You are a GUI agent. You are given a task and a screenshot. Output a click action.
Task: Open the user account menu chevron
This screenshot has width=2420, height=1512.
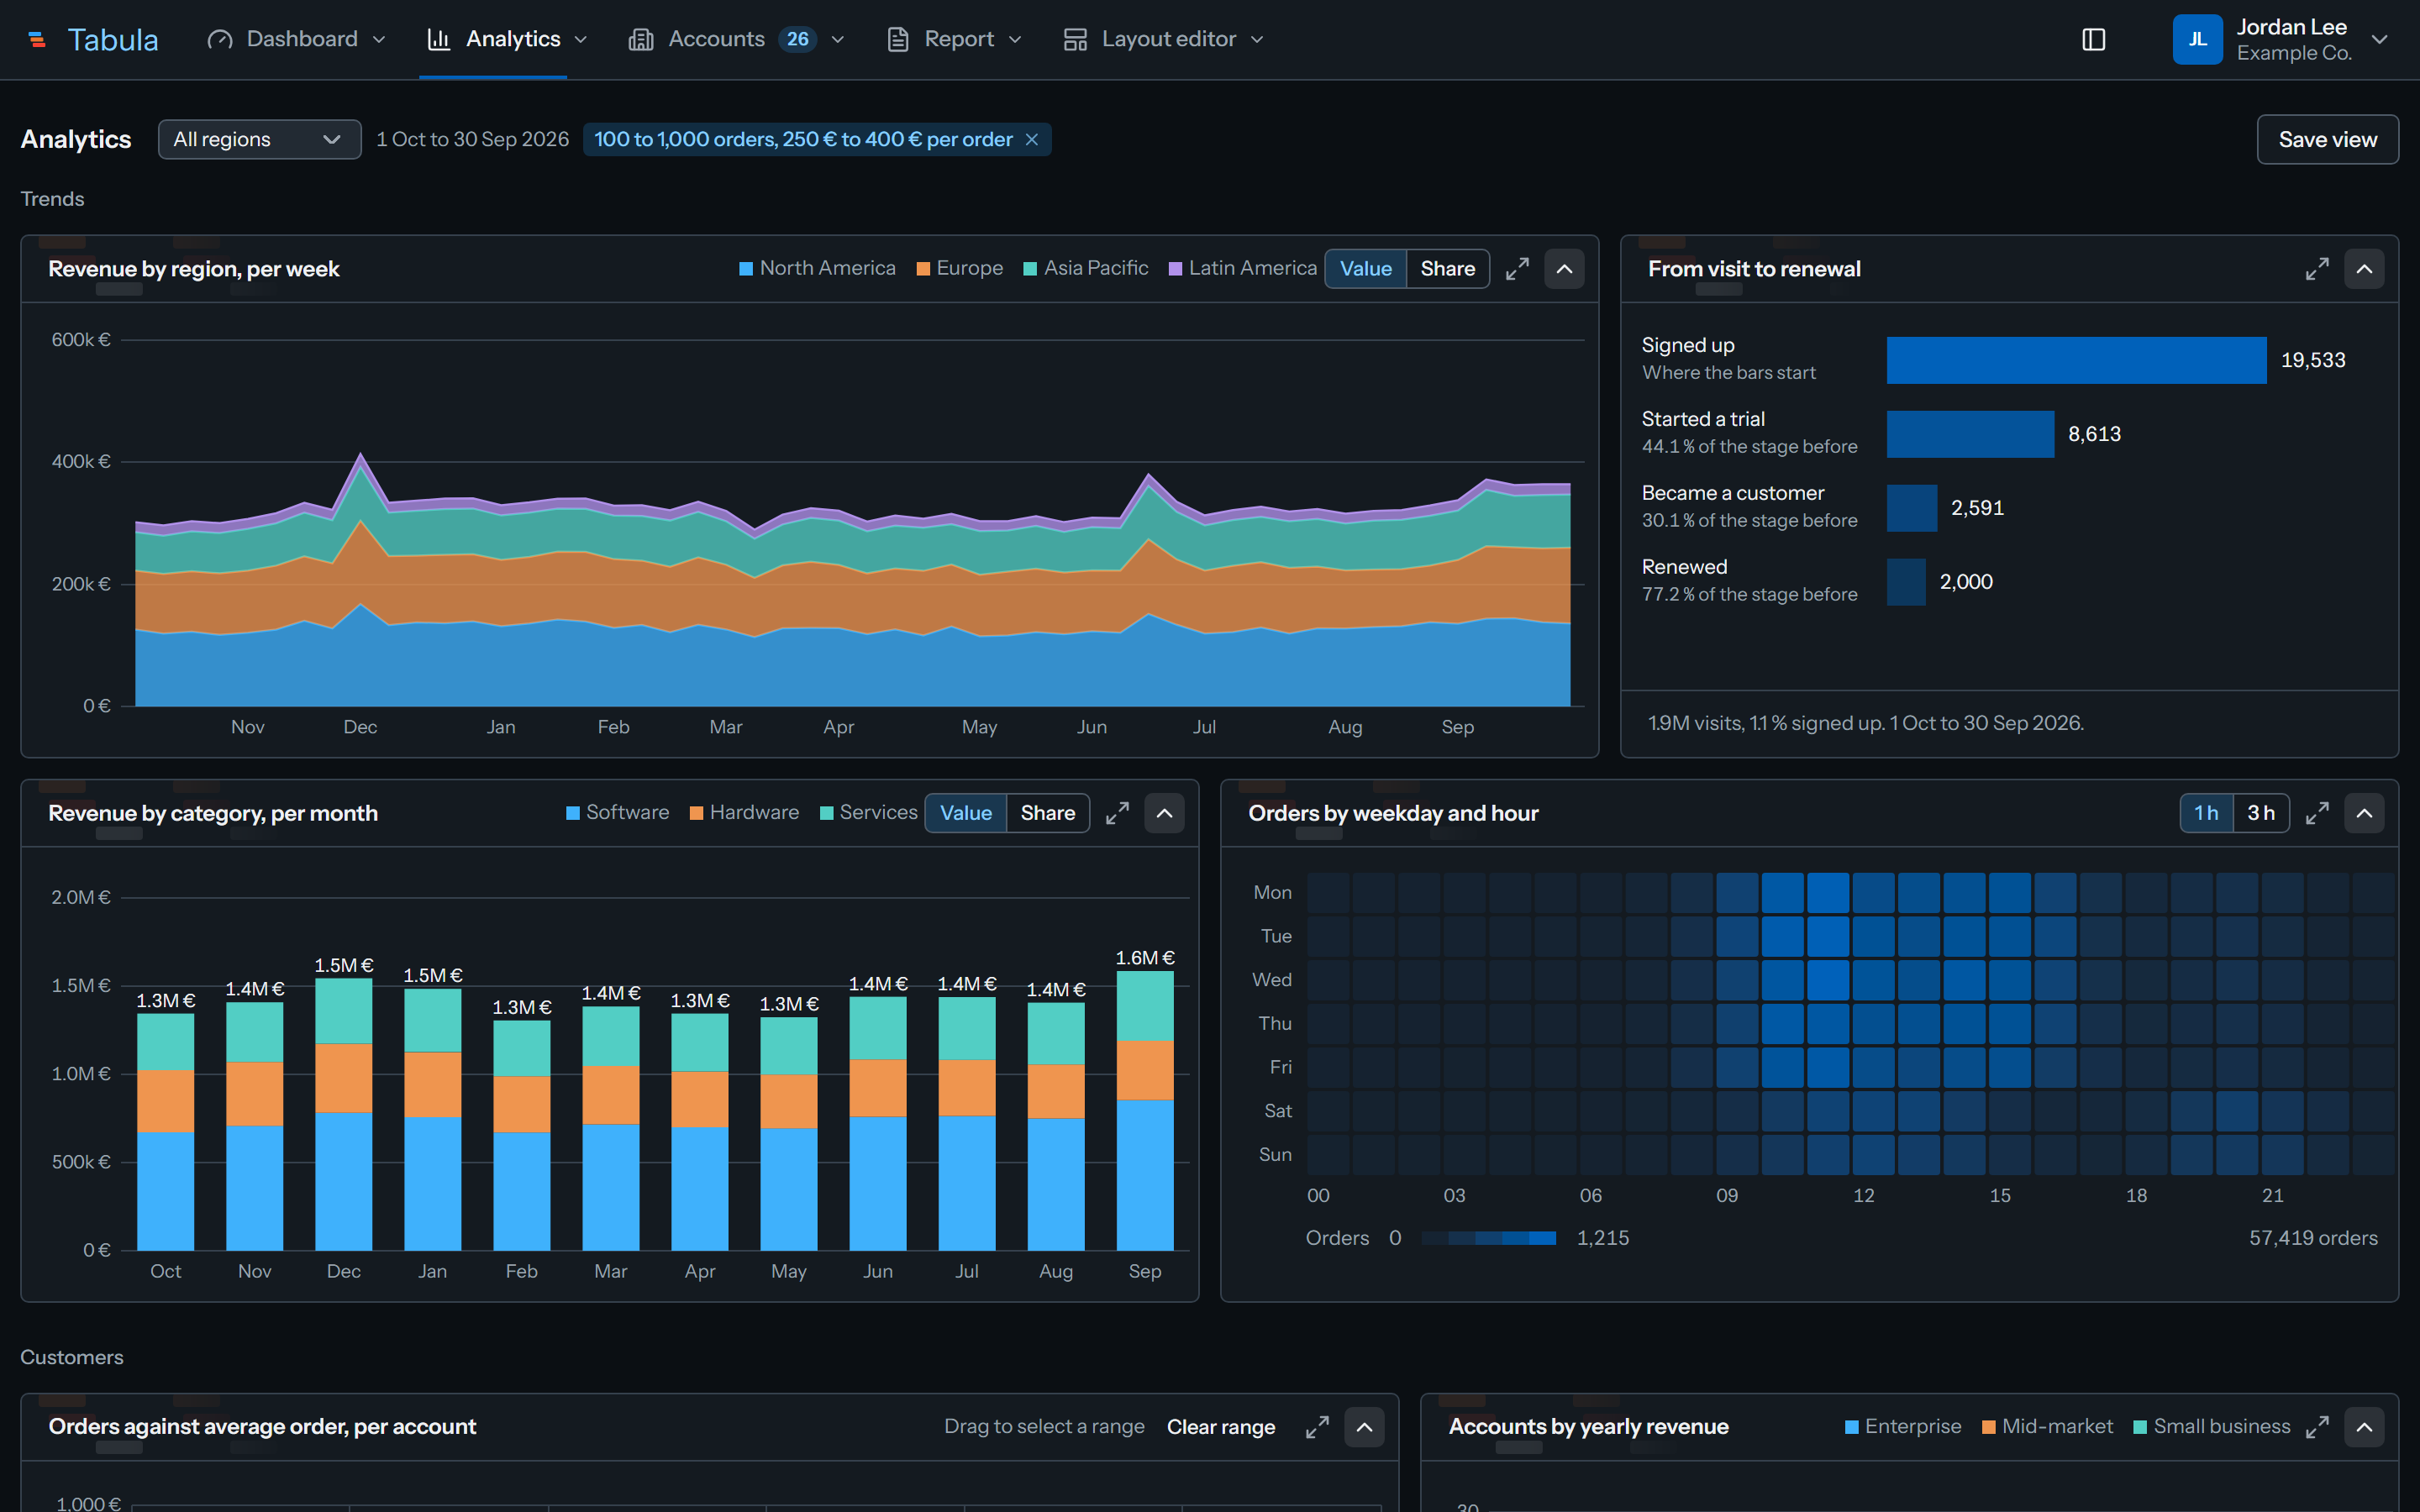2379,39
